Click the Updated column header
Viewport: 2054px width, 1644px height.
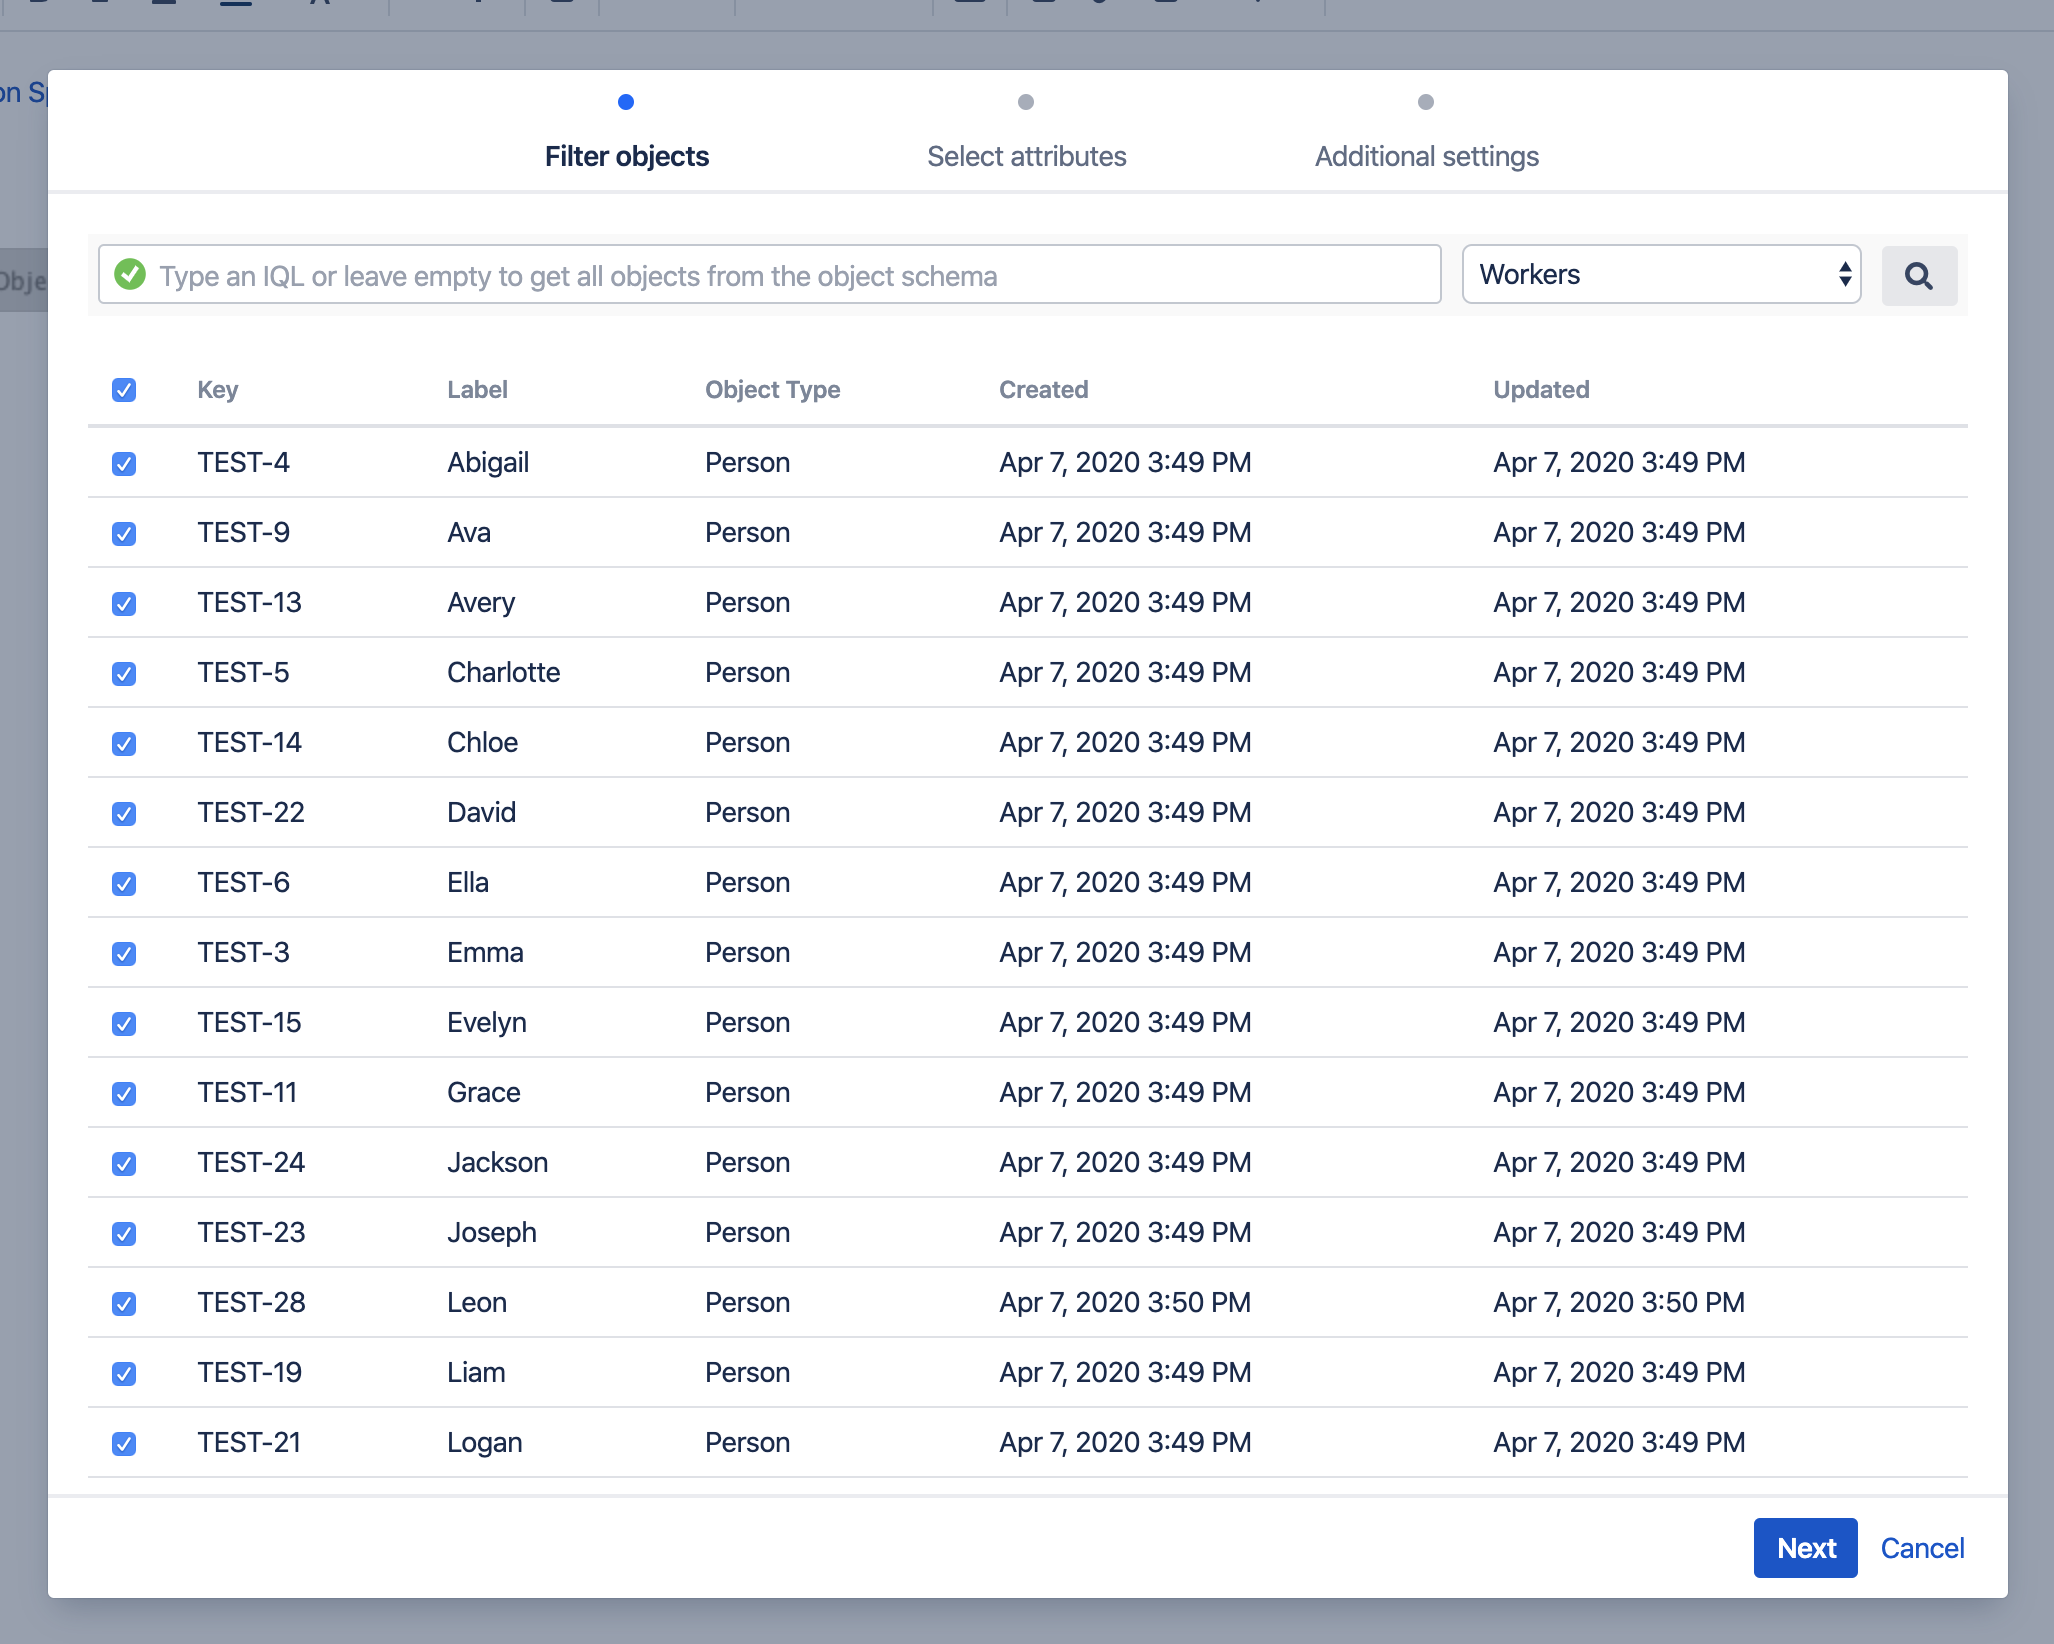coord(1540,390)
